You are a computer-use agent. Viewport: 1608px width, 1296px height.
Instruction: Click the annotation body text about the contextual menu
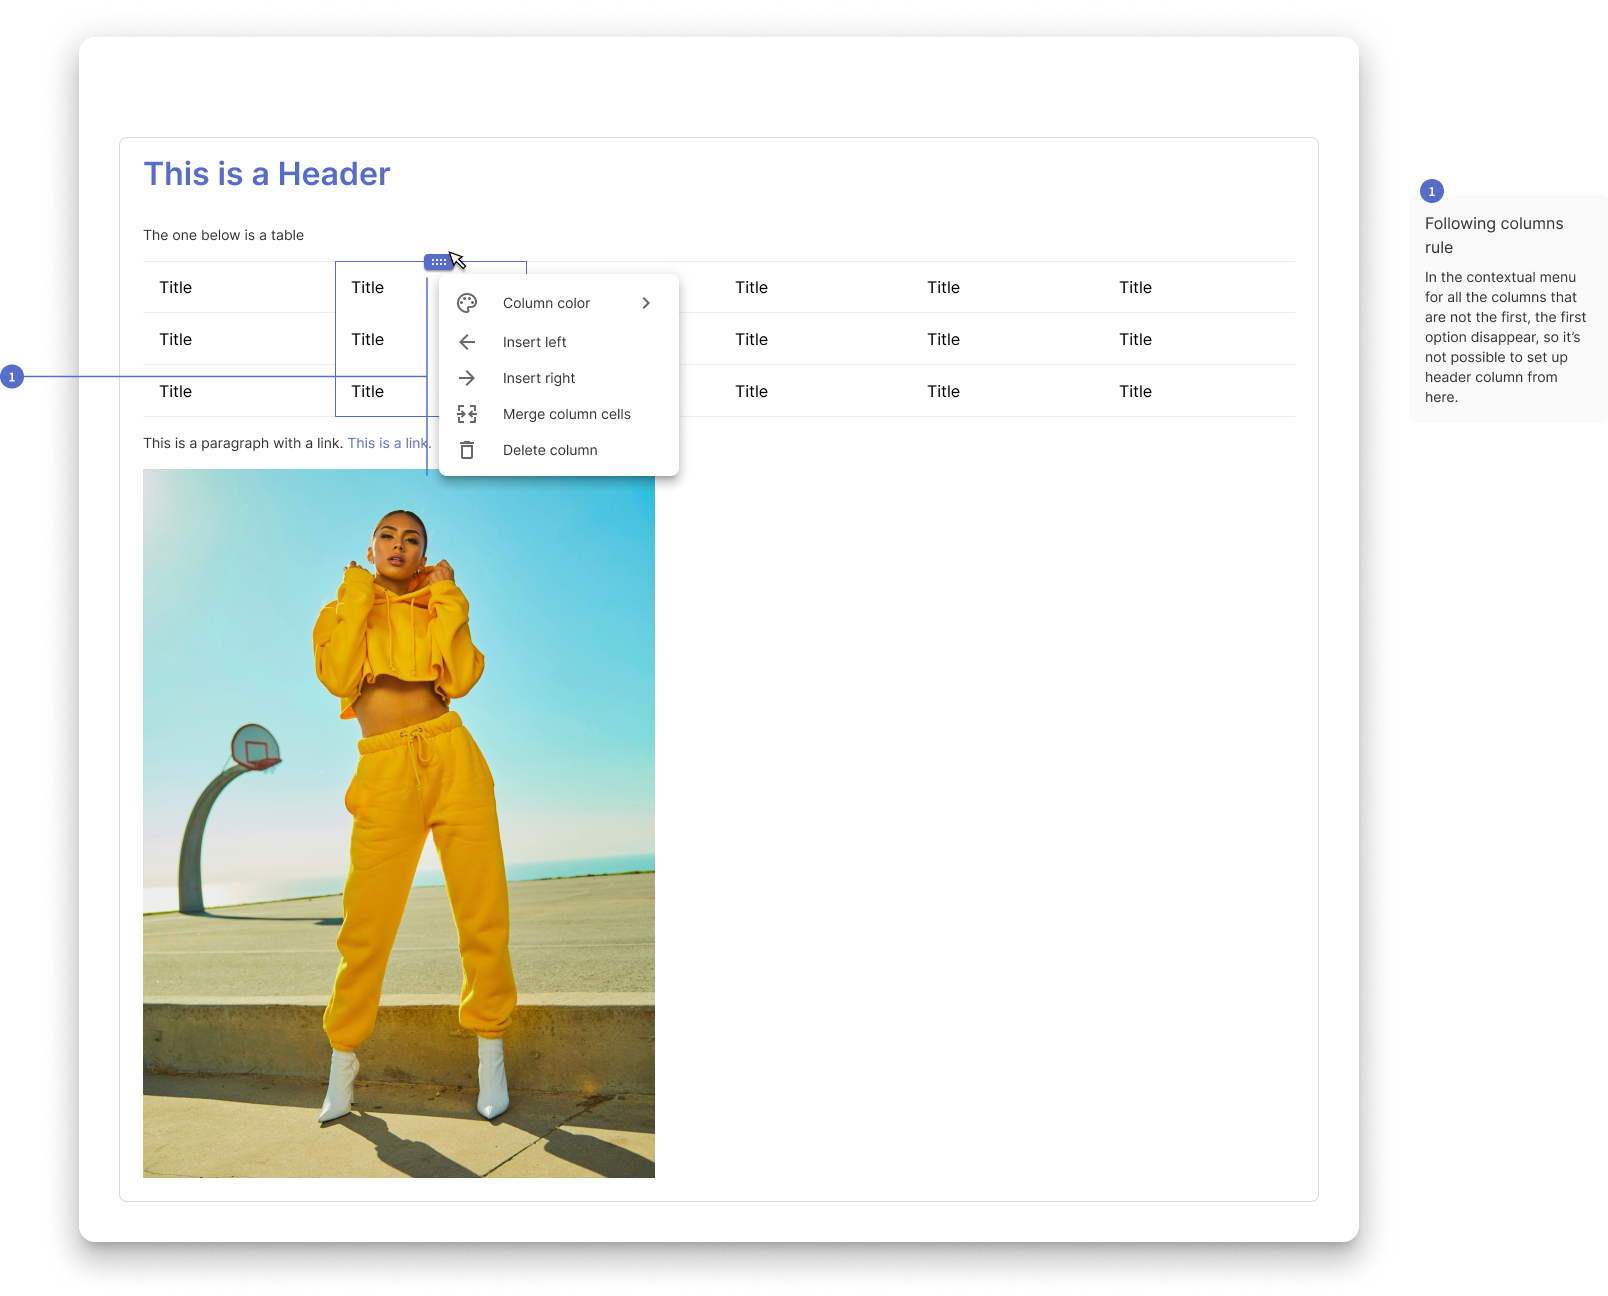(x=1505, y=337)
